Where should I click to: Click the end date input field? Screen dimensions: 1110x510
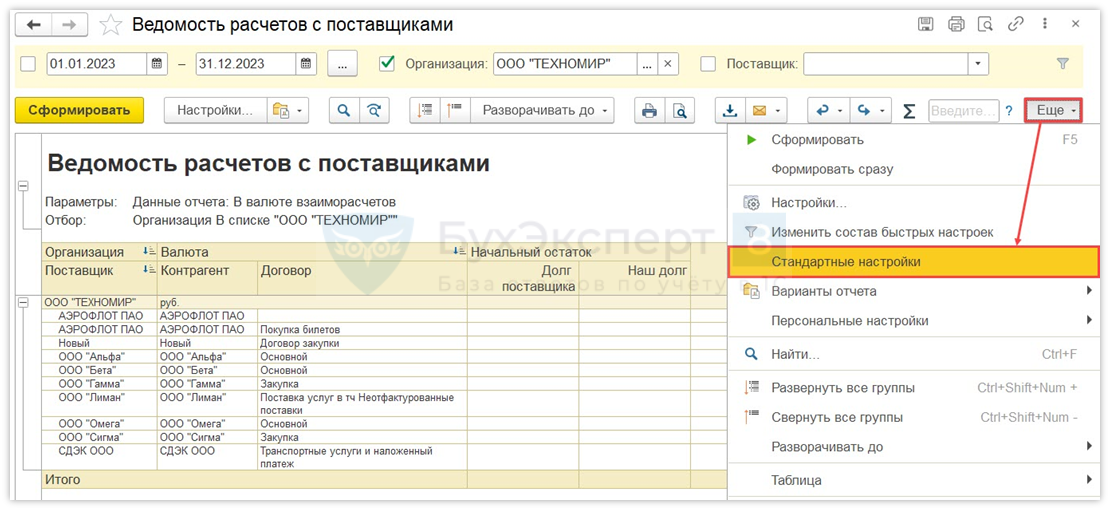245,64
